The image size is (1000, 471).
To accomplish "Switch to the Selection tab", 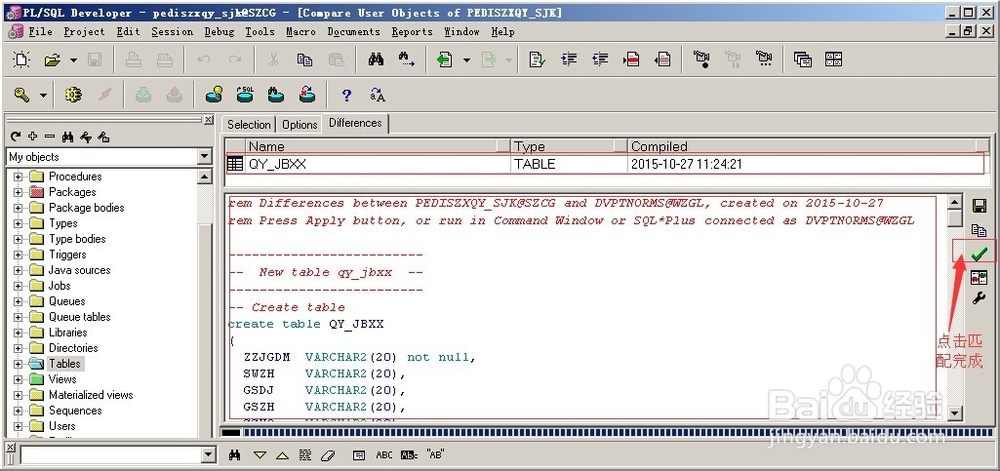I will click(249, 125).
